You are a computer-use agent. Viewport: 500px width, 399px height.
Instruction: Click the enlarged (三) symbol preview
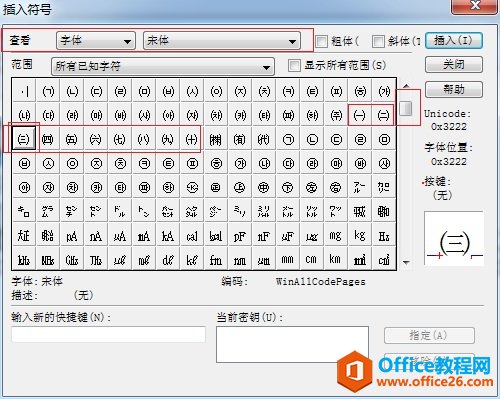(x=454, y=238)
